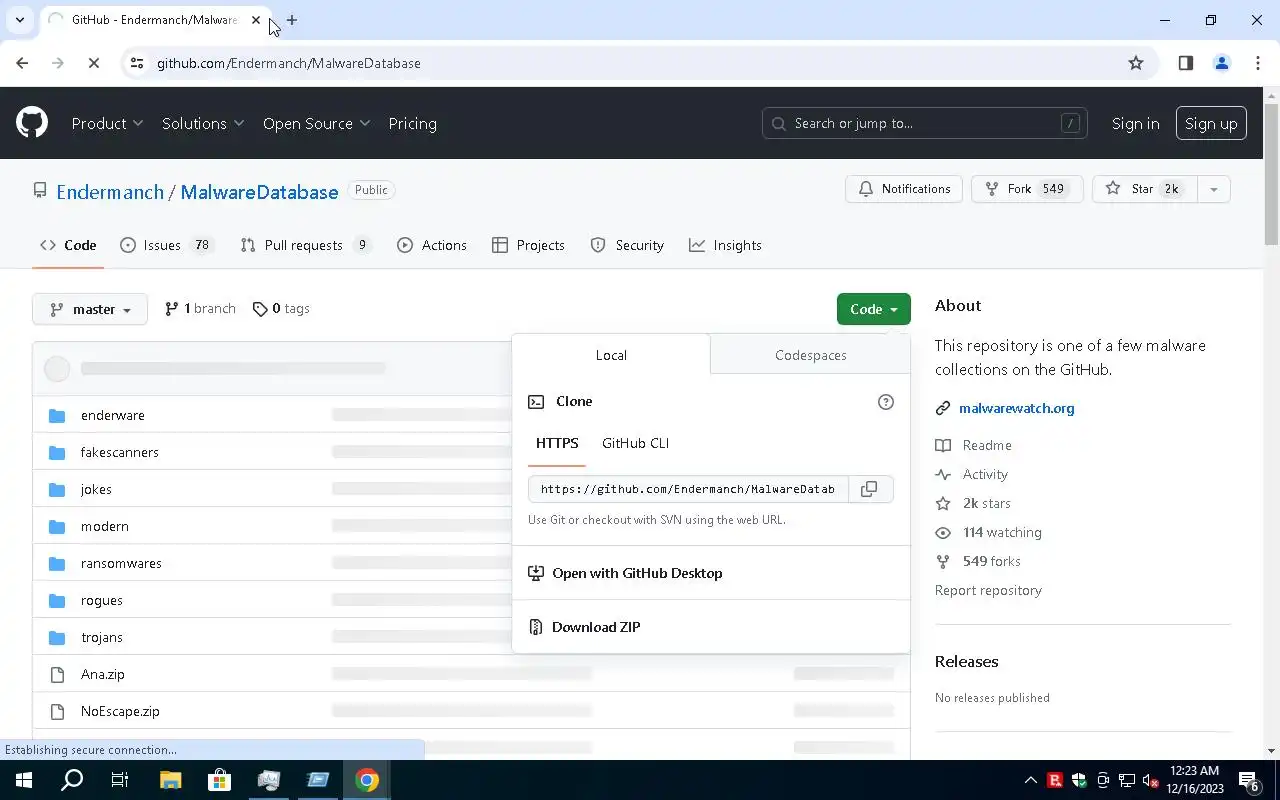Toggle Chrome side panel icon
Image resolution: width=1280 pixels, height=800 pixels.
pyautogui.click(x=1186, y=63)
